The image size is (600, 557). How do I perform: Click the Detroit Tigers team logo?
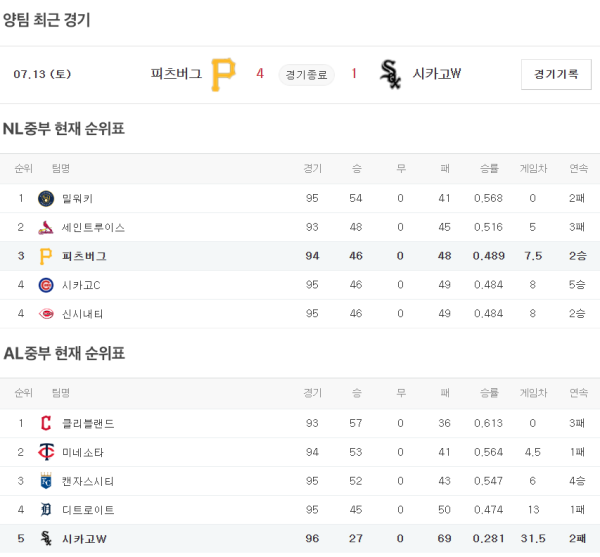point(46,510)
